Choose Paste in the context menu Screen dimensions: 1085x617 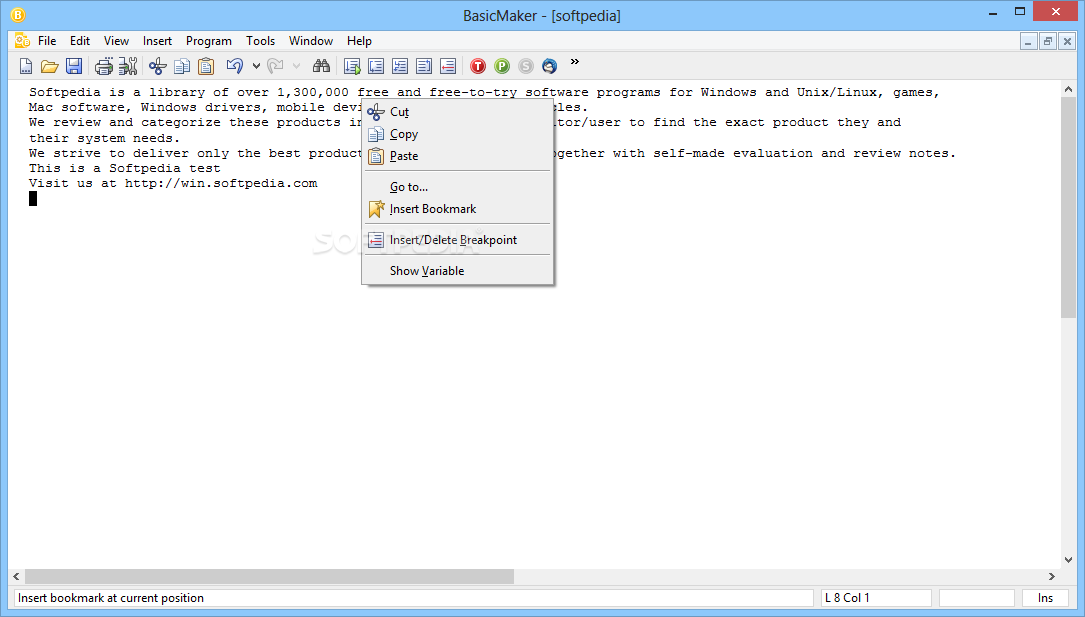coord(457,156)
